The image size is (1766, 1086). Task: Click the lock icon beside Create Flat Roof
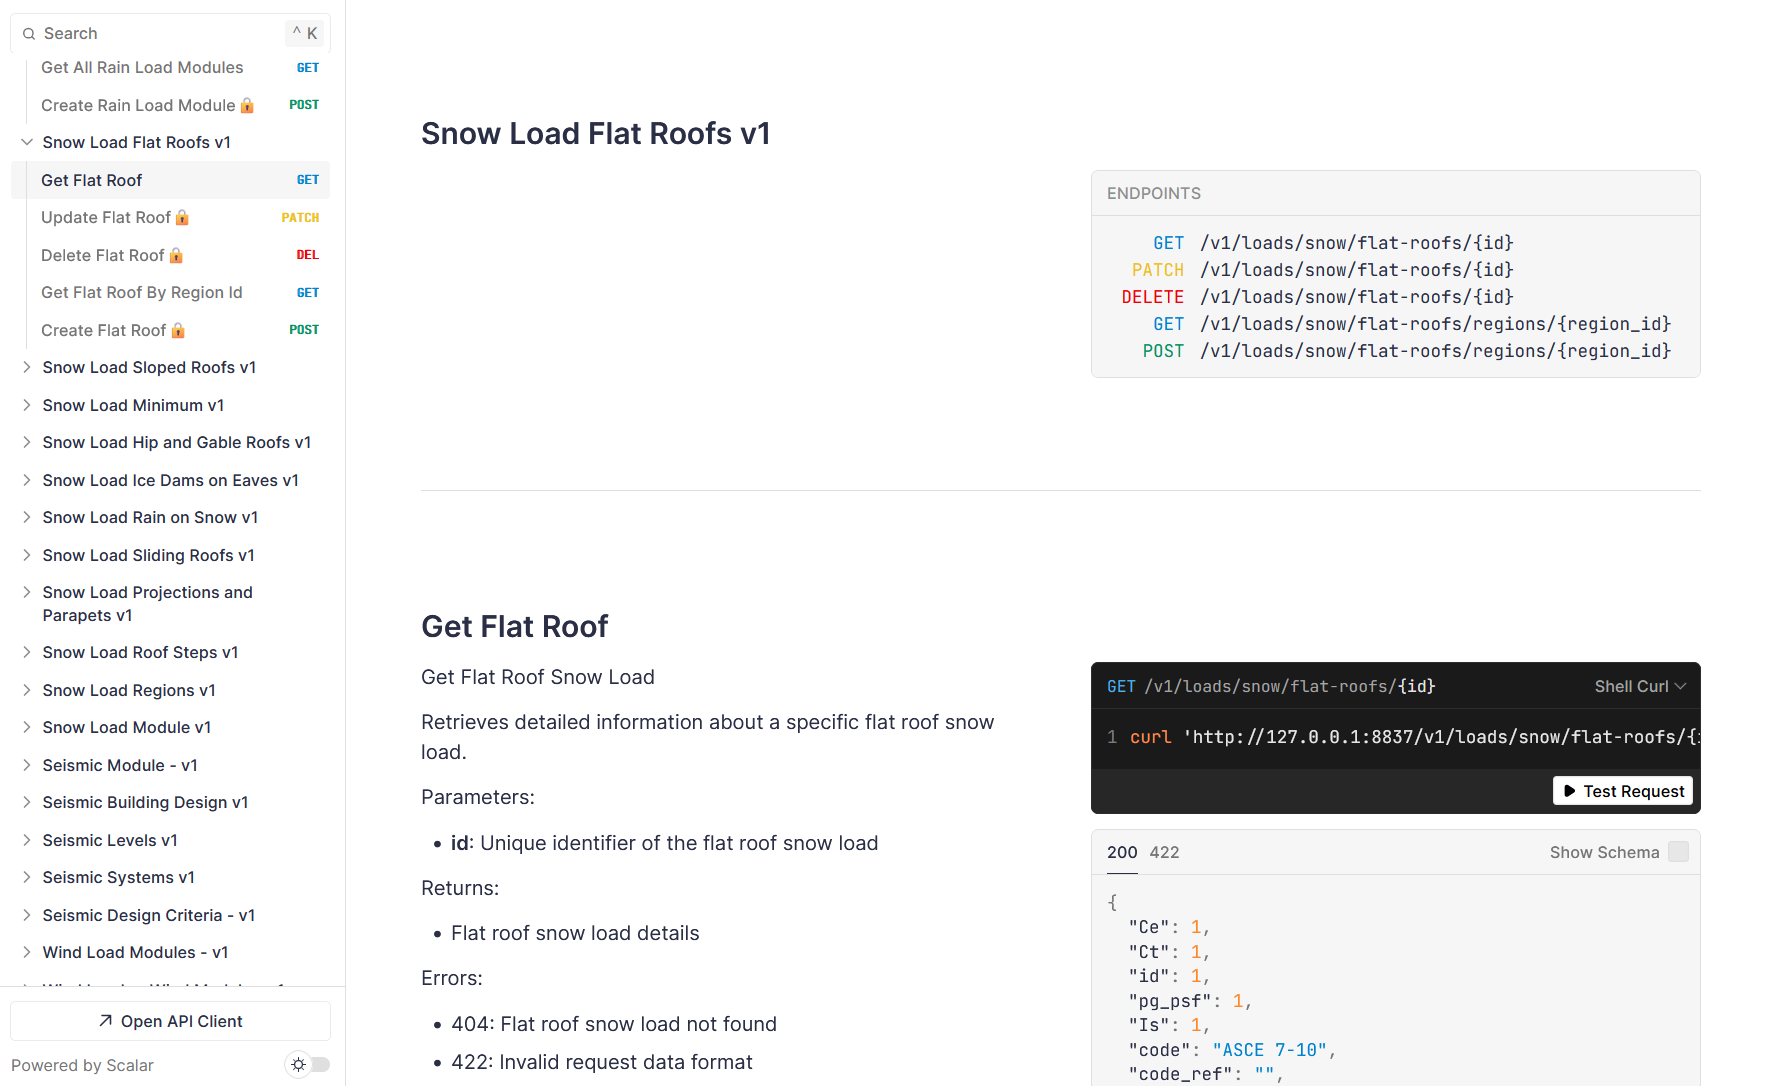pos(179,330)
